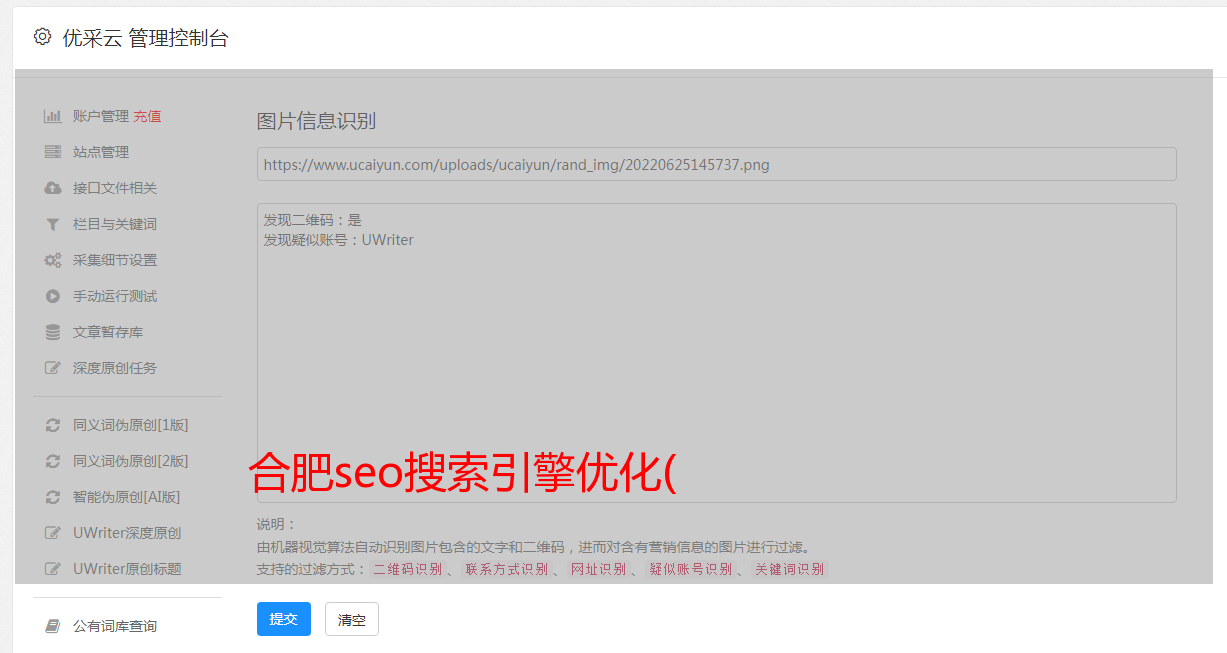Click the database icon for 文章暂存库
This screenshot has width=1227, height=653.
(53, 332)
